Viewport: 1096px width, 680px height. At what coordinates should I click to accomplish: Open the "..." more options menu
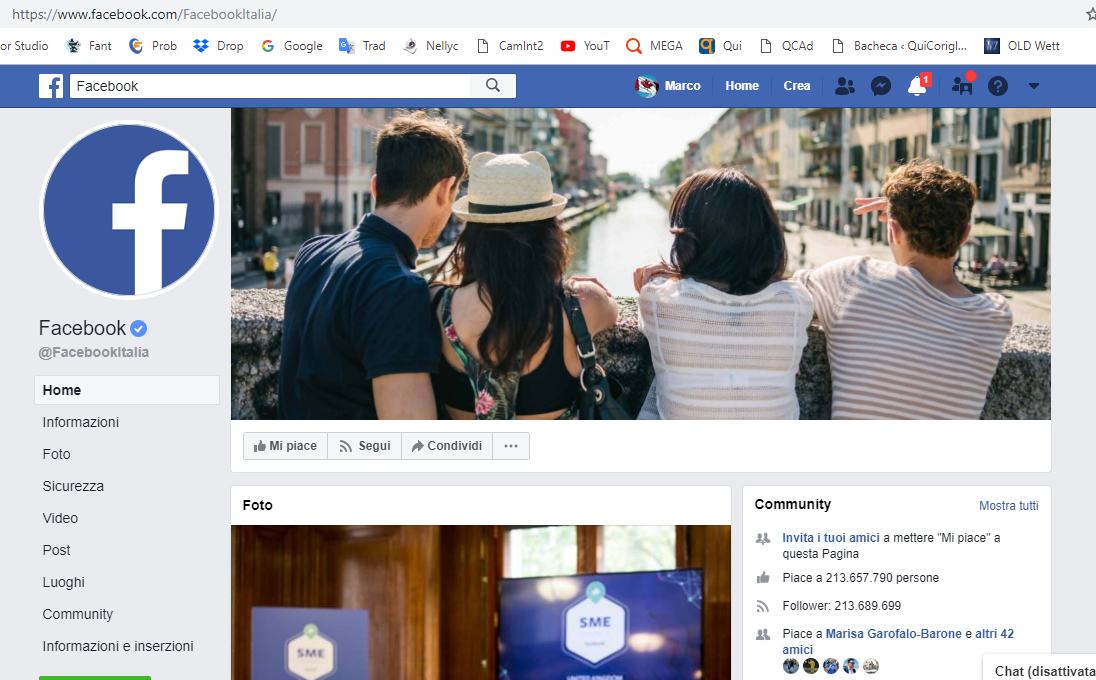(x=510, y=446)
